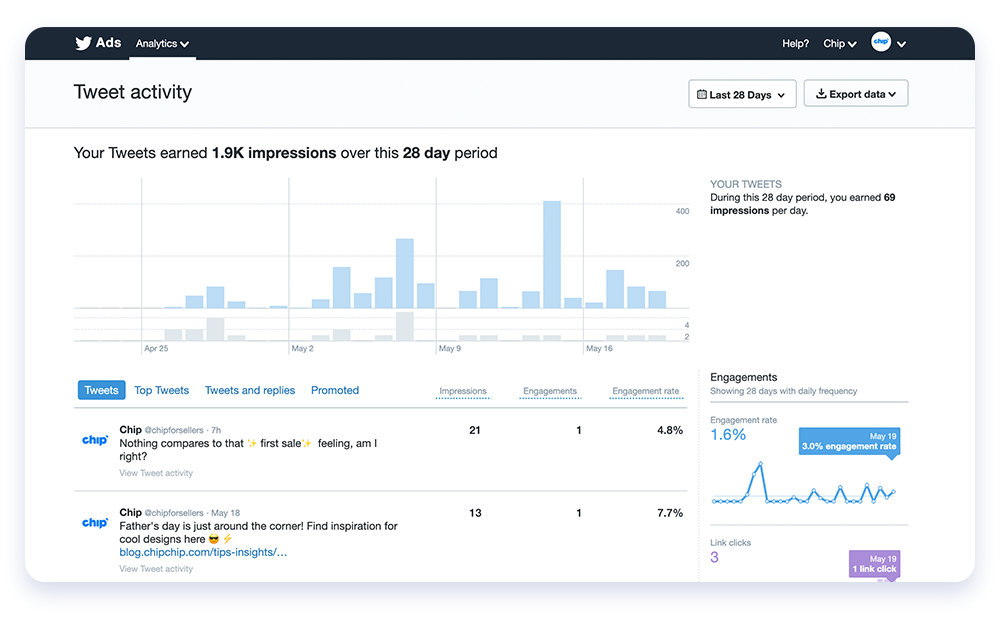This screenshot has height=623, width=1000.
Task: Open the Export data dropdown
Action: pyautogui.click(x=856, y=93)
